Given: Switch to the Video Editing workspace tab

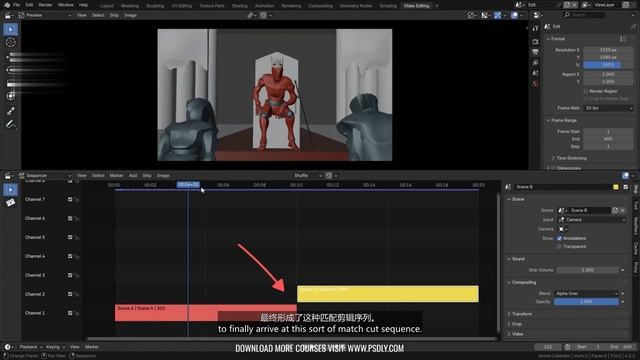Looking at the screenshot, I should click(416, 6).
